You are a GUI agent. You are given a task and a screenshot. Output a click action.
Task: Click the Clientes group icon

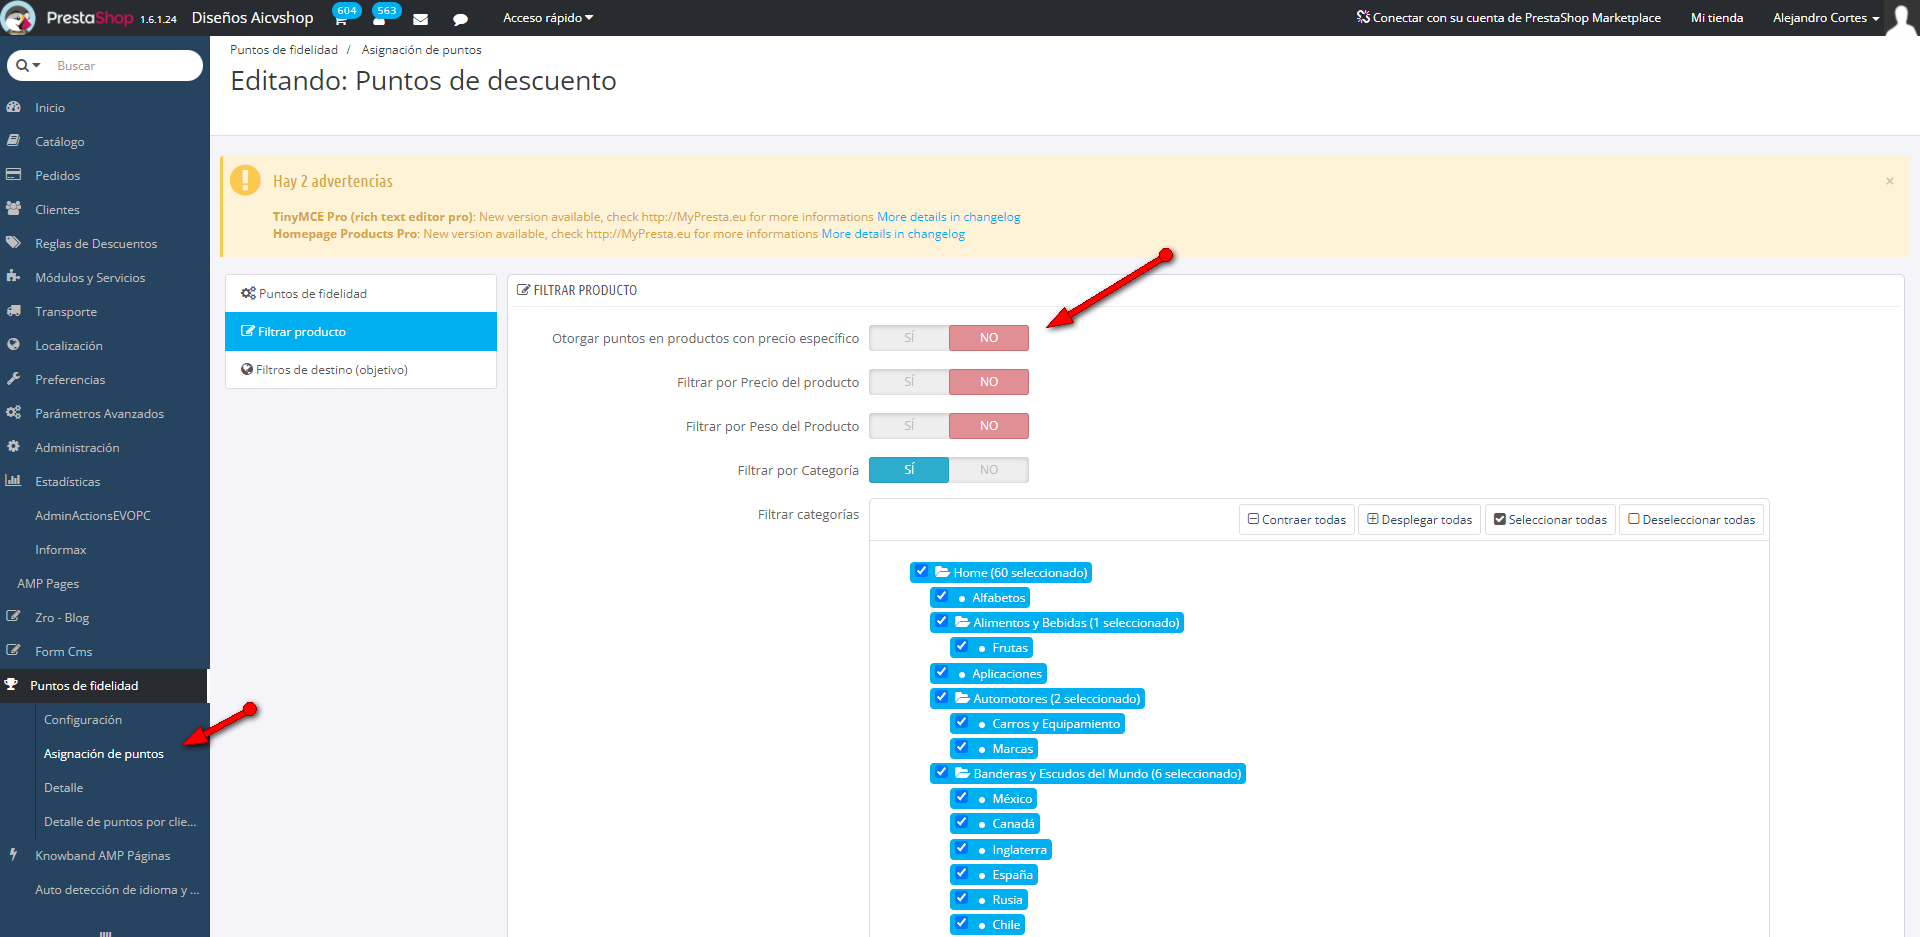coord(14,209)
